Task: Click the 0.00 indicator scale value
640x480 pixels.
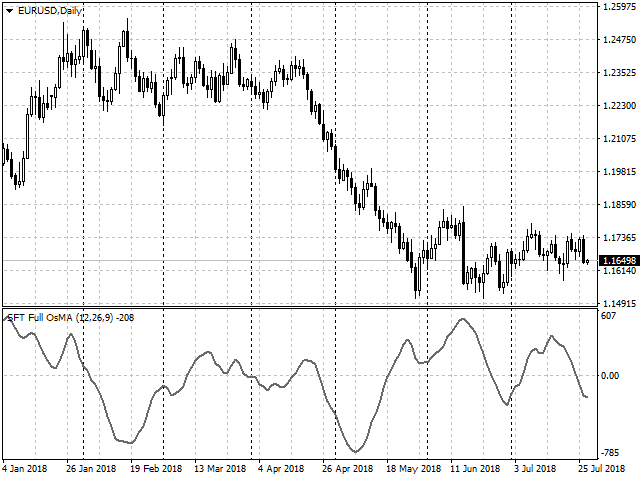Action: point(610,376)
